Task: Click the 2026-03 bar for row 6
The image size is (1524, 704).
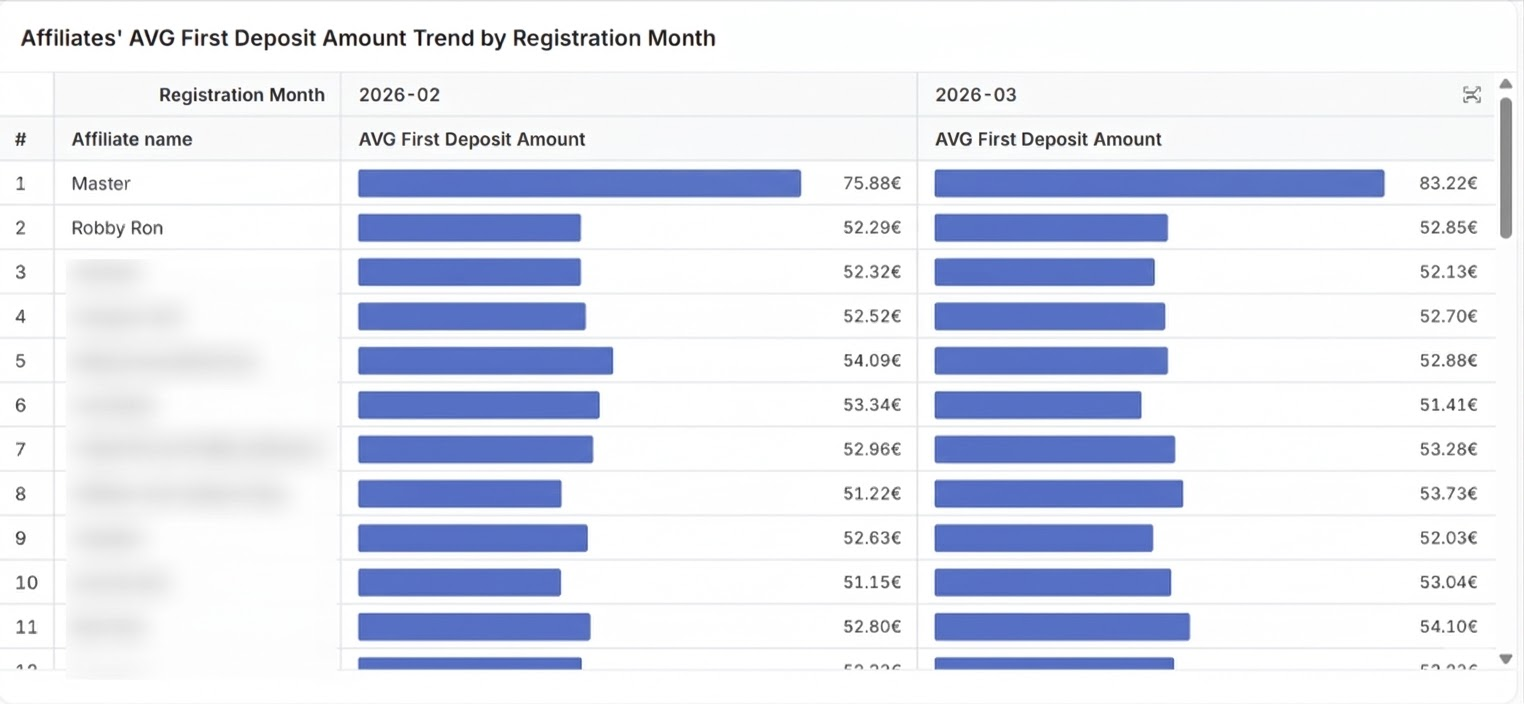Action: 1037,405
